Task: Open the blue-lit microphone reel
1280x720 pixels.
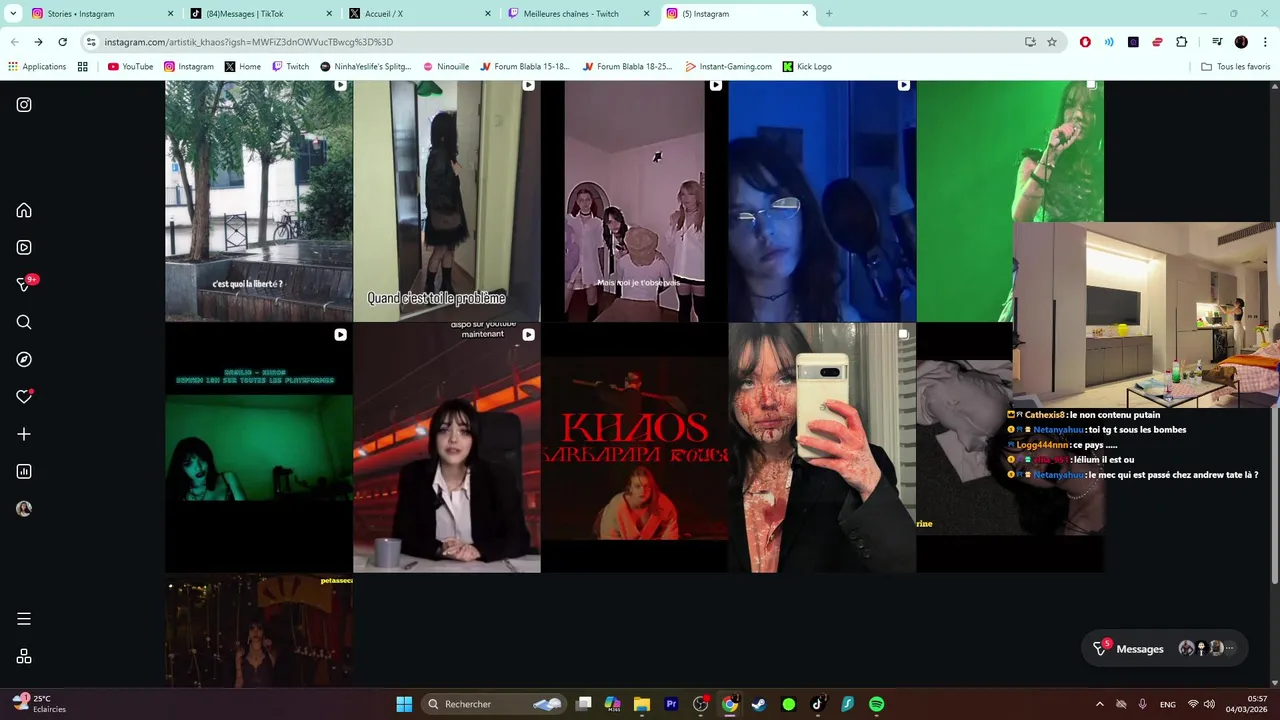Action: (822, 200)
